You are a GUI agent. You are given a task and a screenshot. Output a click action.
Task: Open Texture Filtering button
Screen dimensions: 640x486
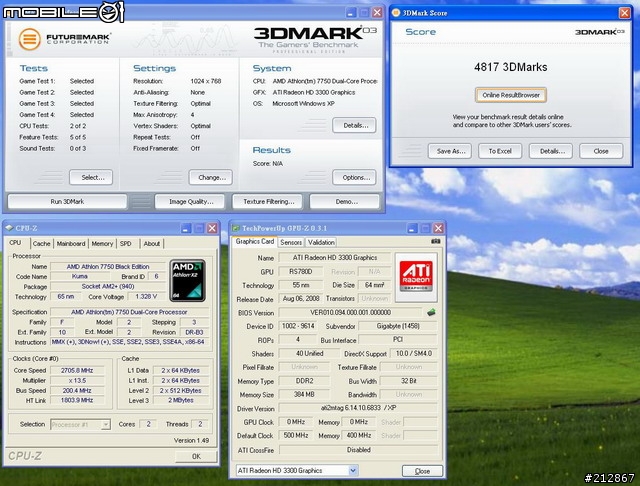268,202
